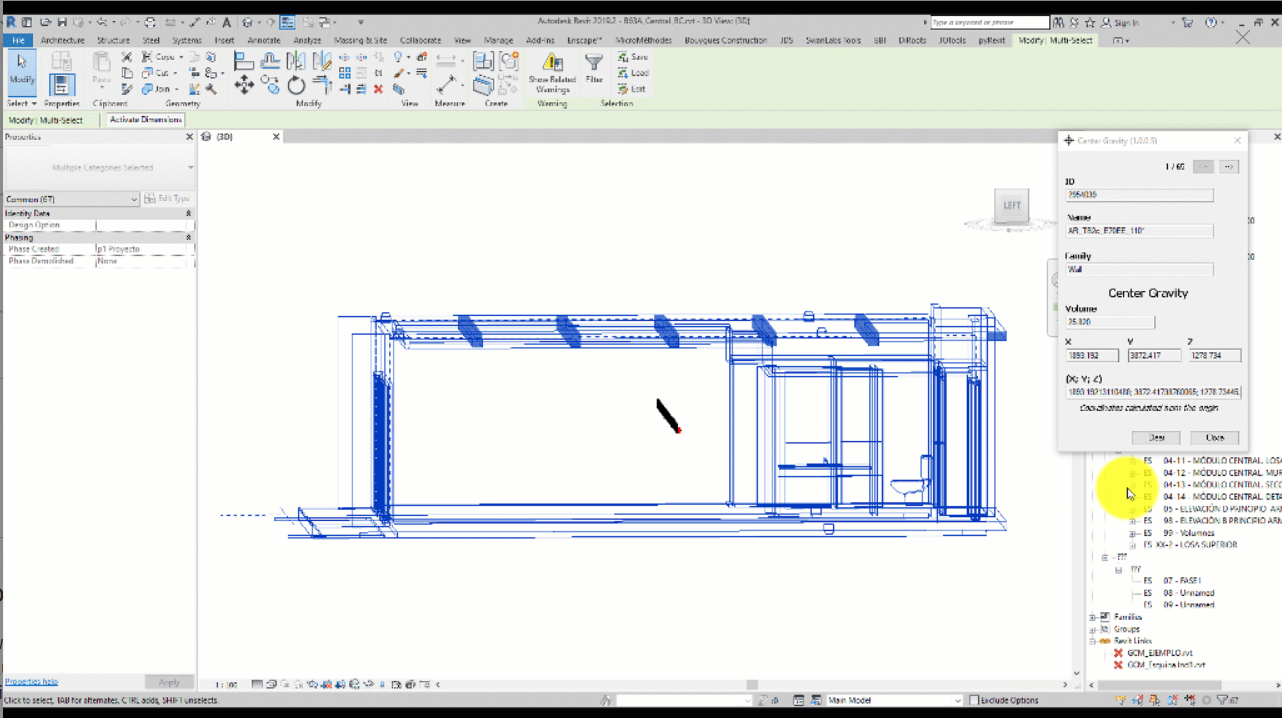This screenshot has width=1282, height=718.
Task: Select the 07 - FASE1 sheet item
Action: coord(1182,581)
